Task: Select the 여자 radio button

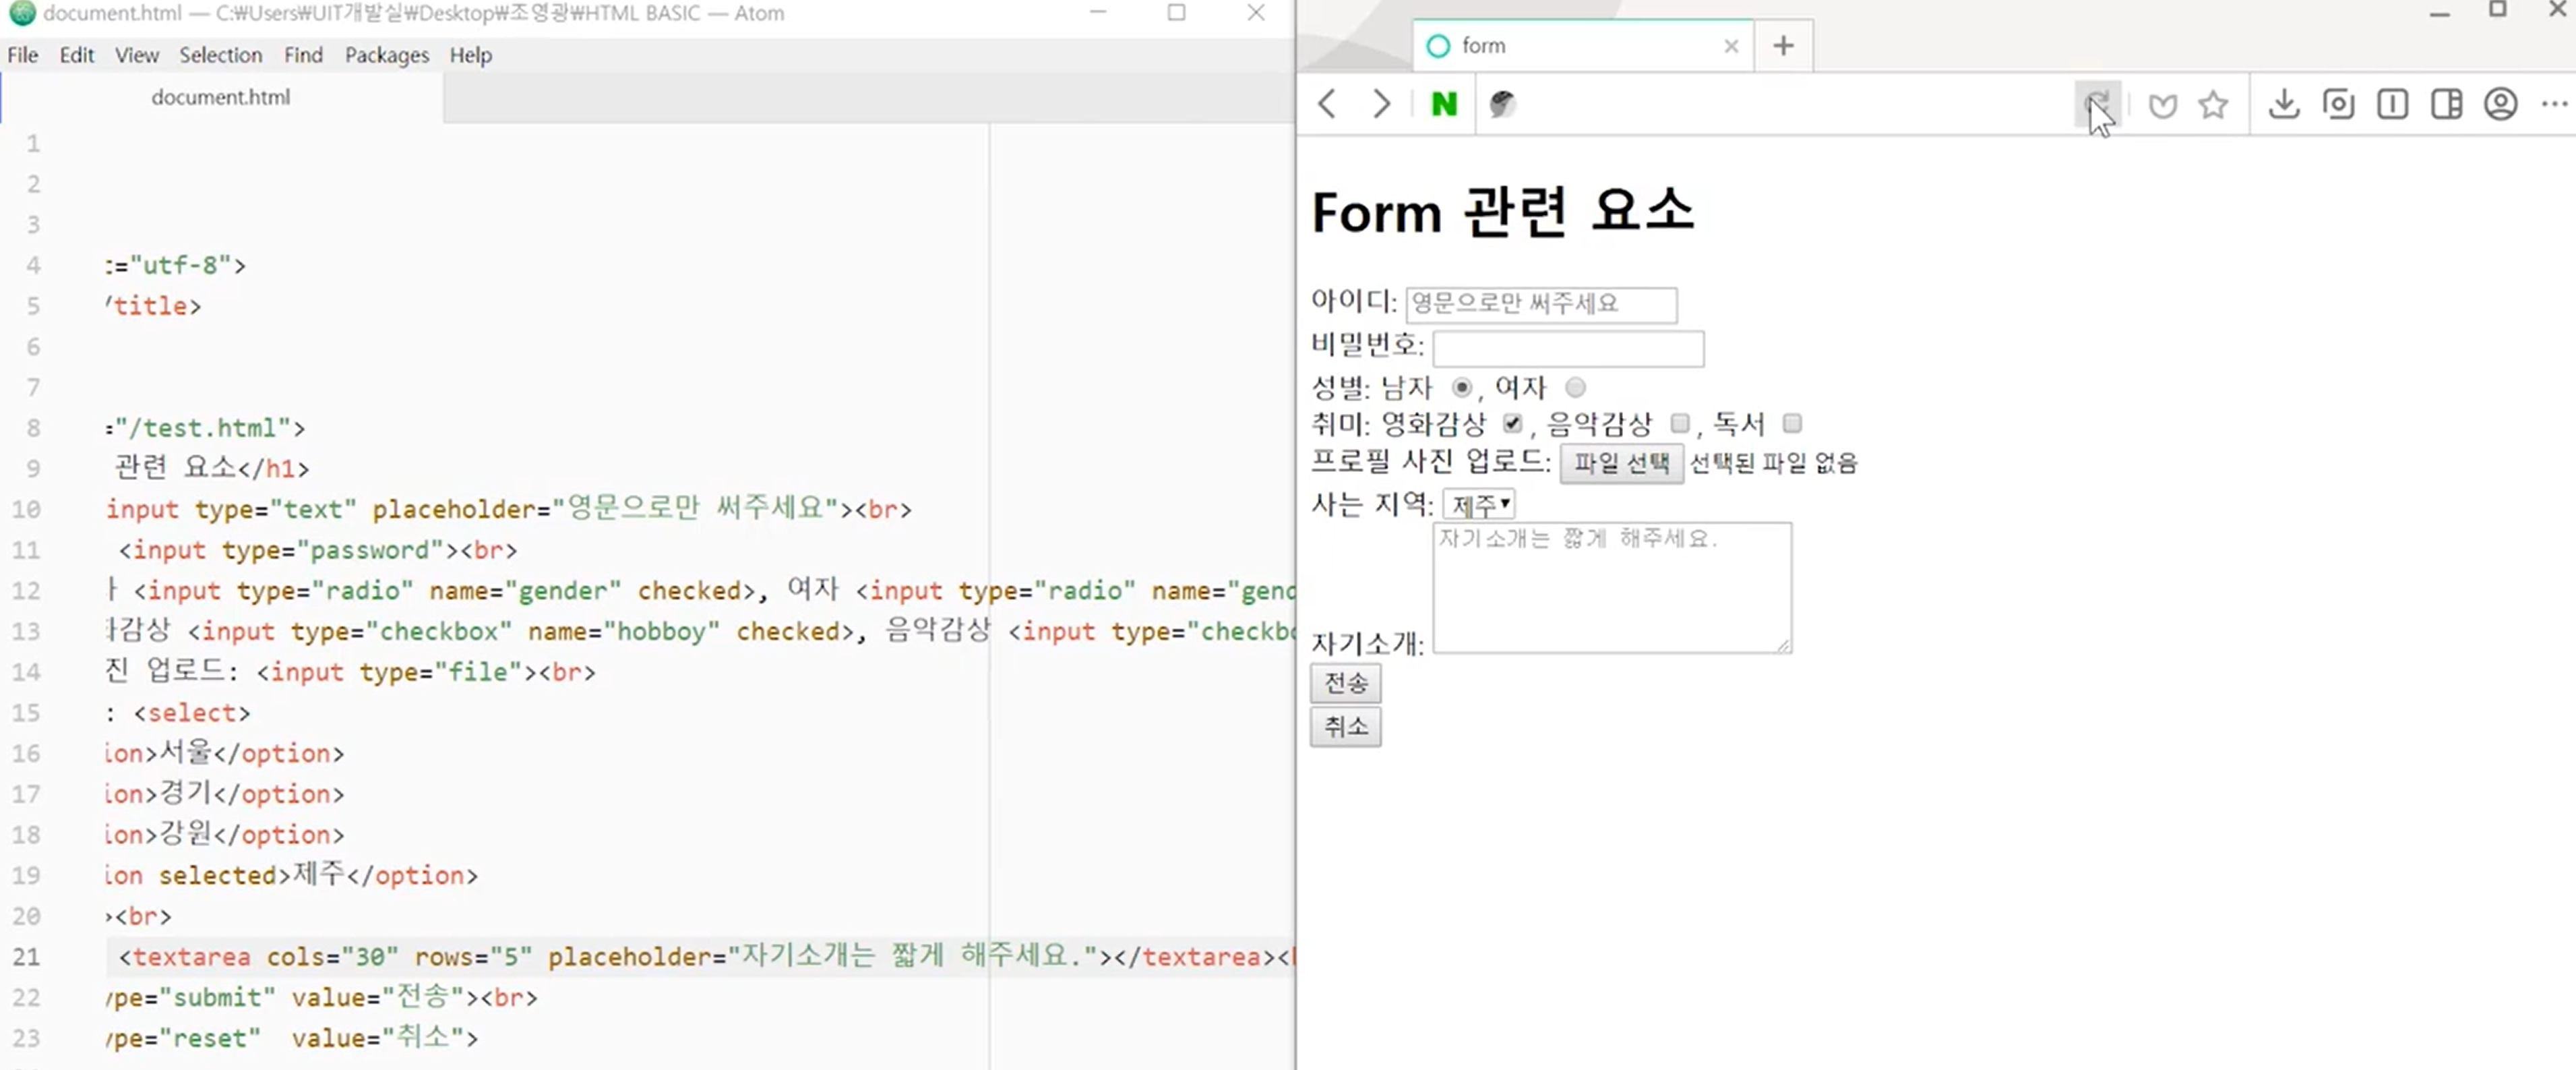Action: [x=1575, y=387]
